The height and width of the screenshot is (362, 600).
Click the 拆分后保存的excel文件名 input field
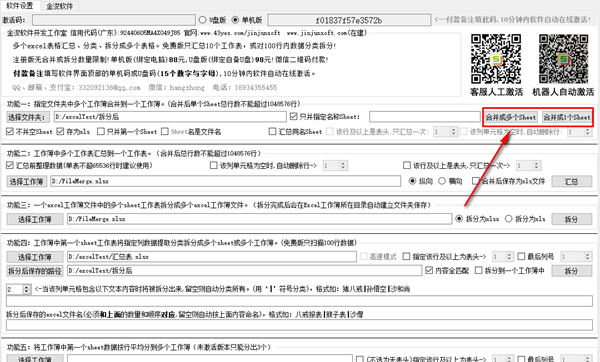tap(299, 325)
